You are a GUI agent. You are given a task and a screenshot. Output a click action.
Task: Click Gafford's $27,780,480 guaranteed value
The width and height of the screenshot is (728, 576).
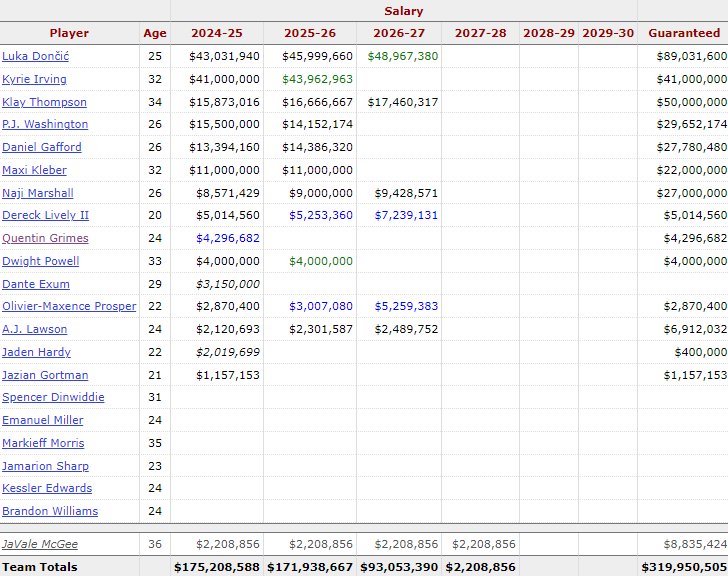tap(692, 147)
